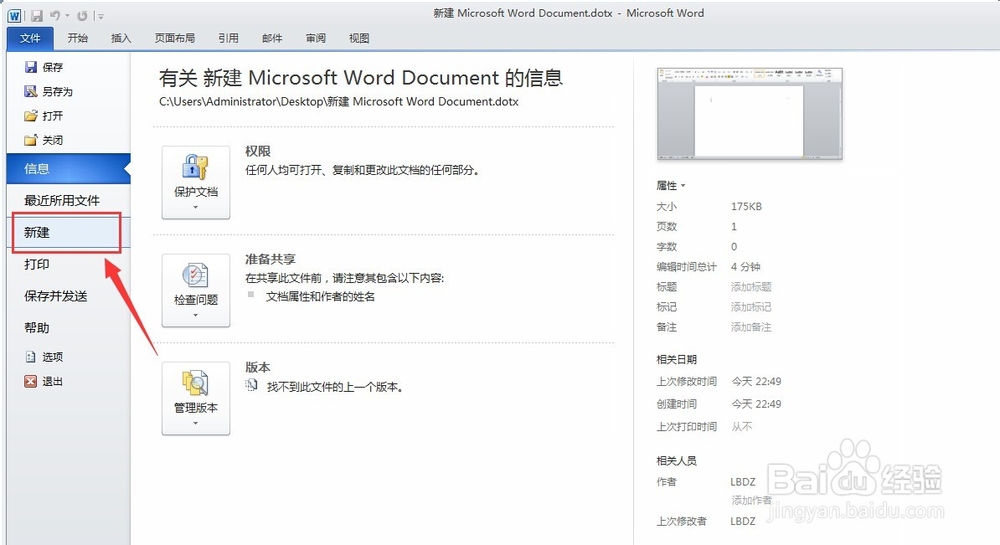Click the 权限 section heading
This screenshot has width=1000, height=545.
(x=258, y=151)
